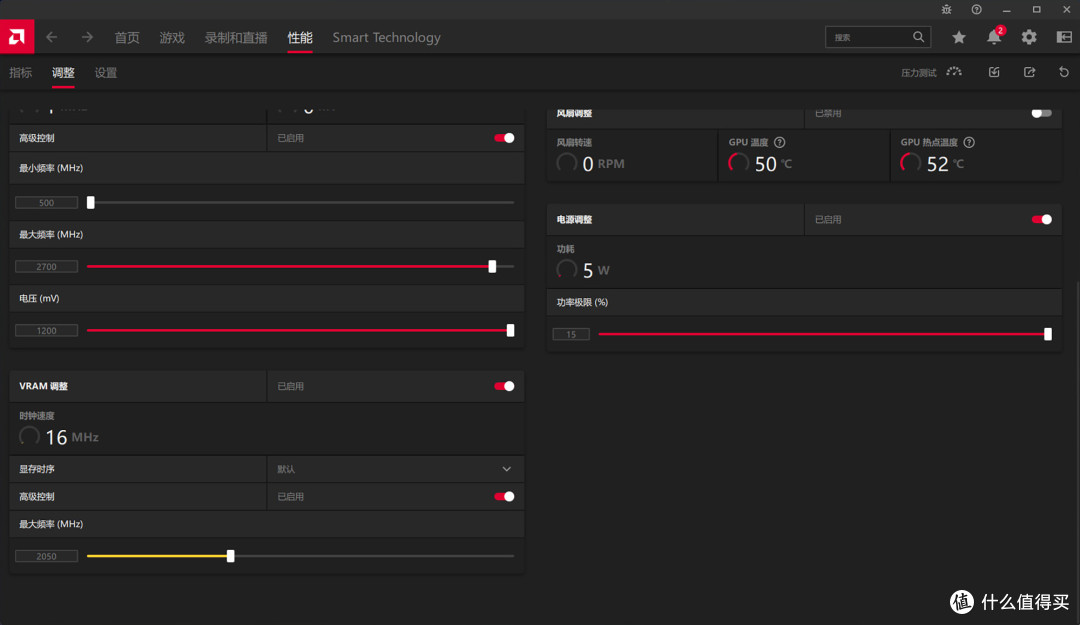Toggle the sidebar panel icon
The image size is (1080, 625).
[1064, 37]
